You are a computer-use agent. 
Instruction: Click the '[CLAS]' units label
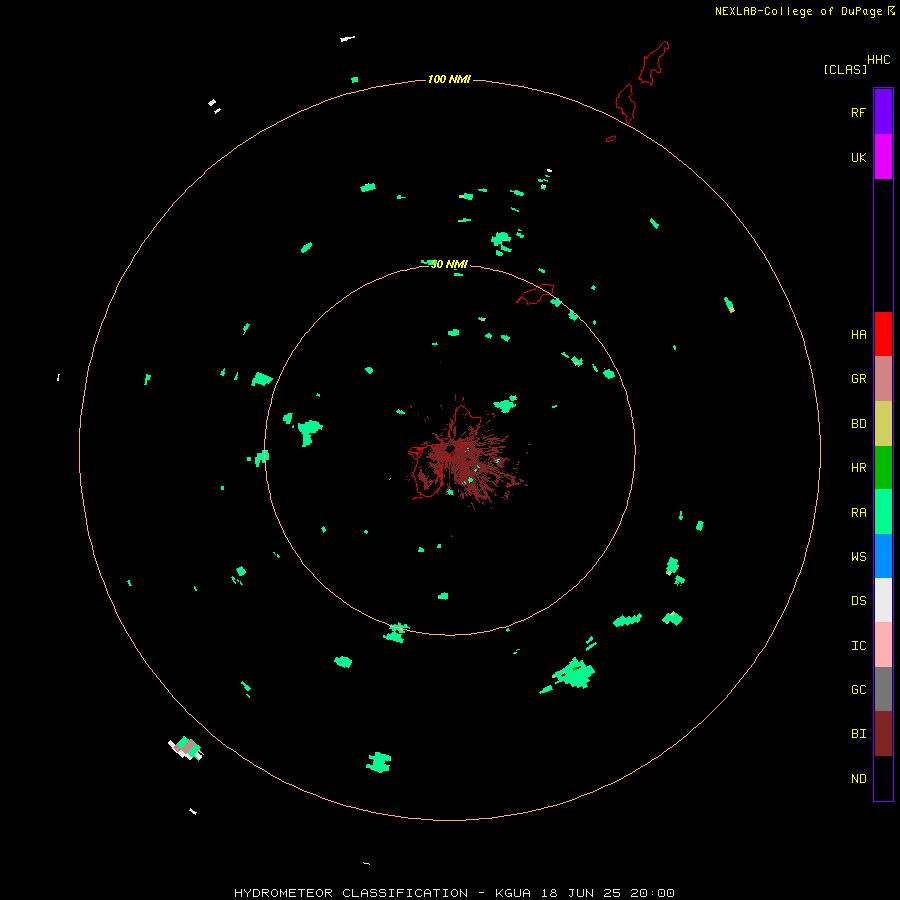(845, 69)
